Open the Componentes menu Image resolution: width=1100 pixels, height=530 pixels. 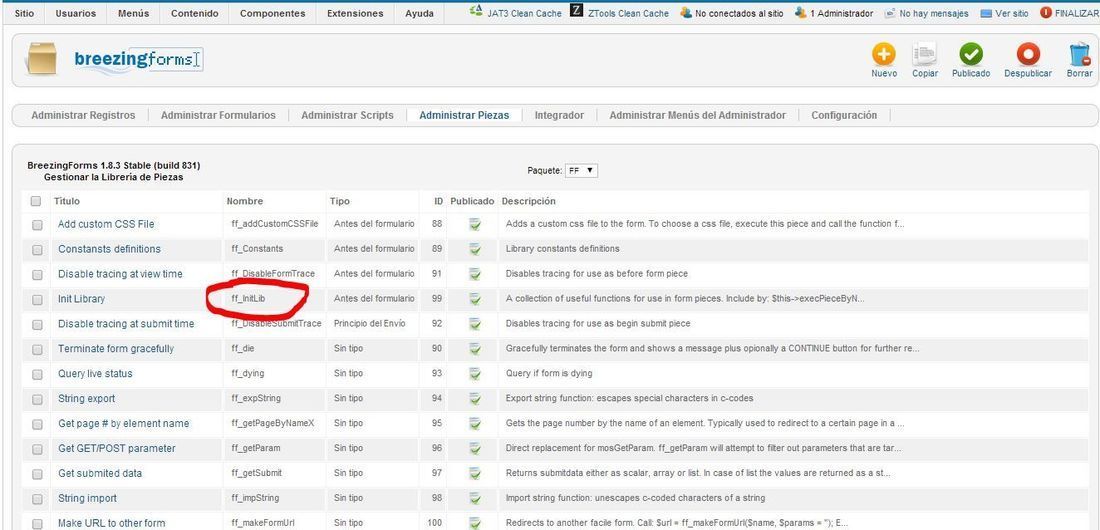(272, 13)
